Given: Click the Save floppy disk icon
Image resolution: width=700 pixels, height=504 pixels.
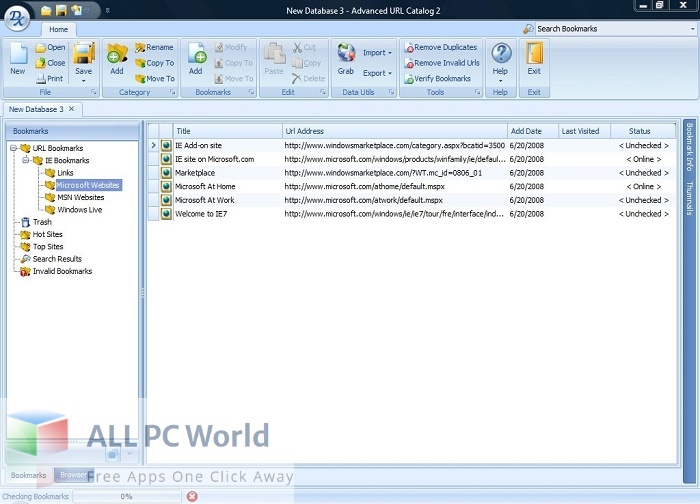Looking at the screenshot, I should coord(84,53).
